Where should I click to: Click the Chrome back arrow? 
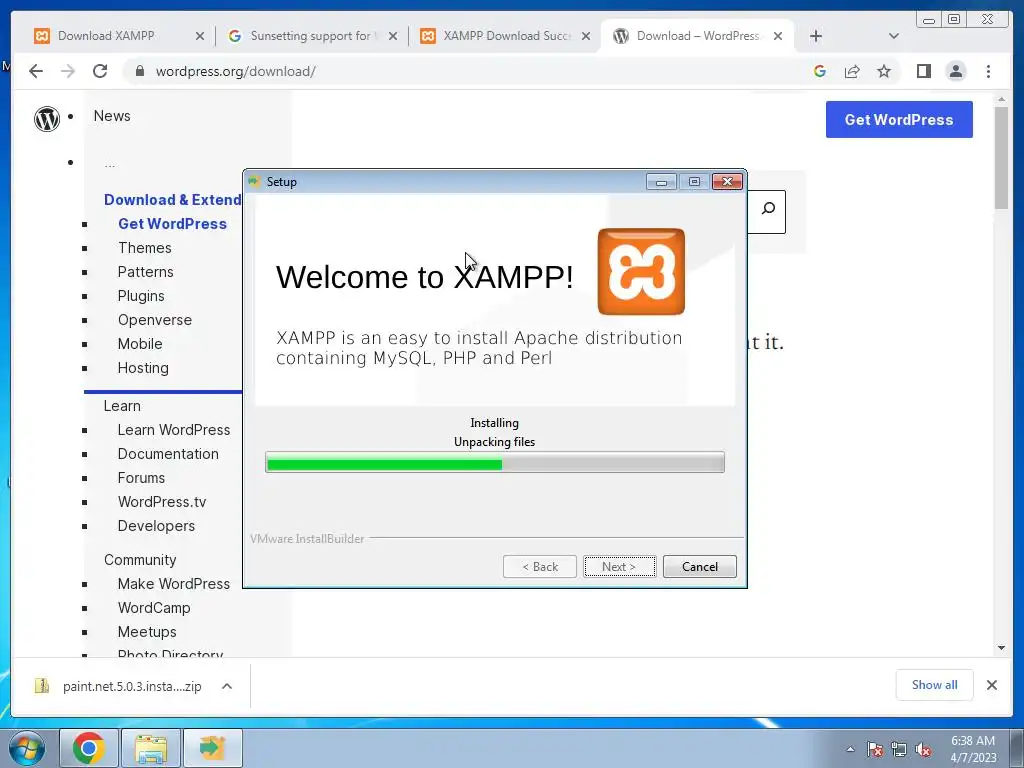pos(36,71)
